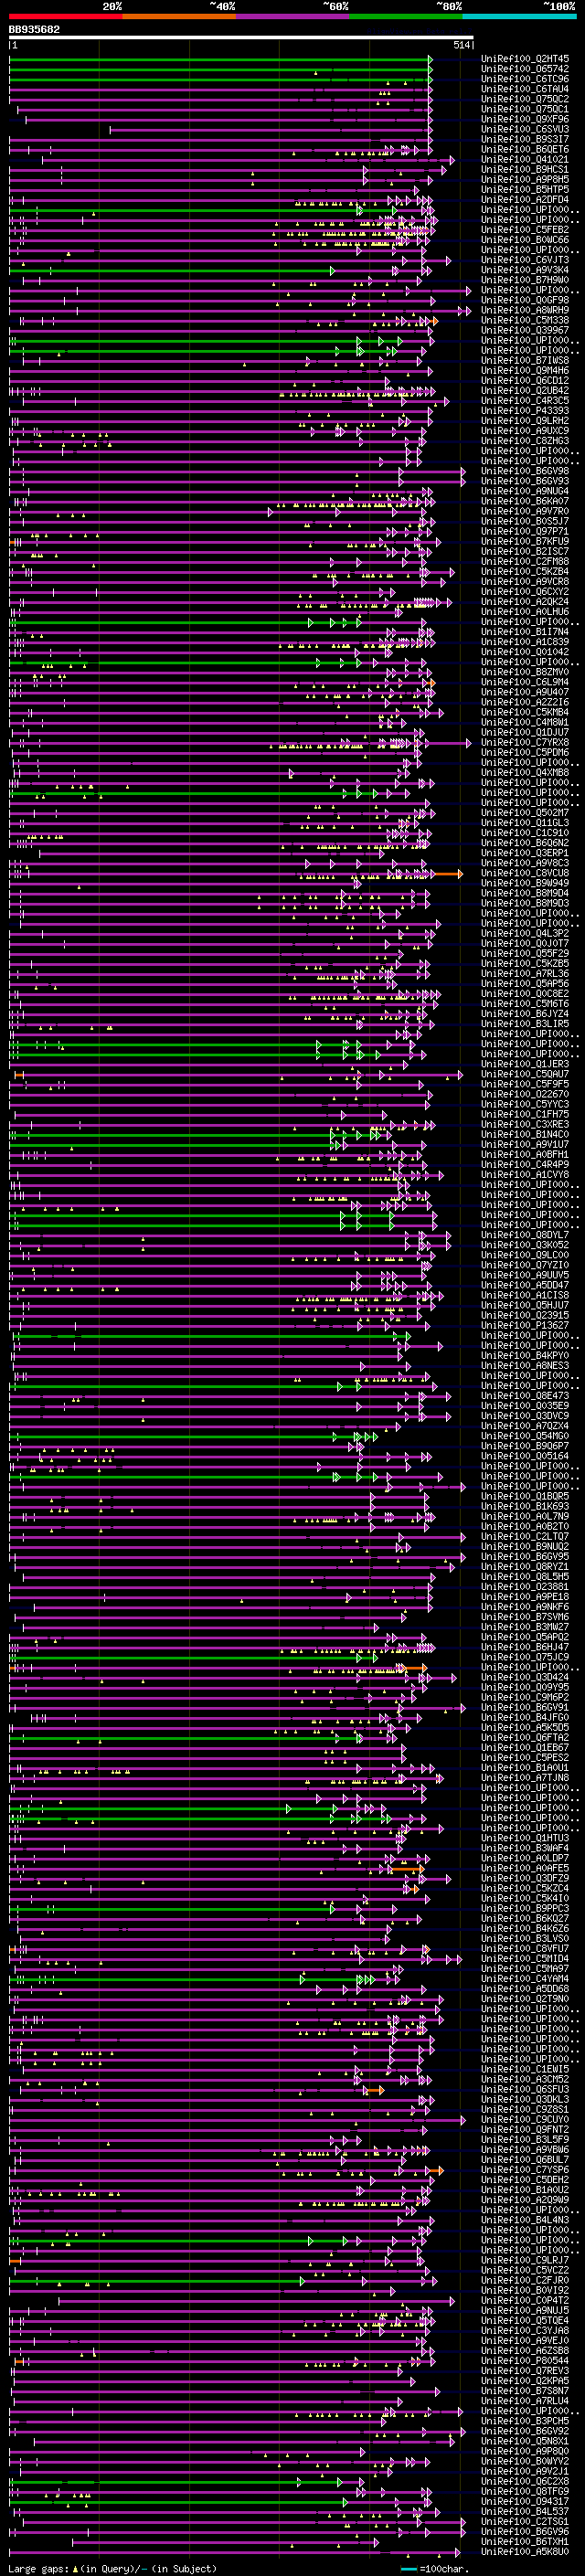
Task: Select hit UniRef100_O94317
Action: (525, 2501)
